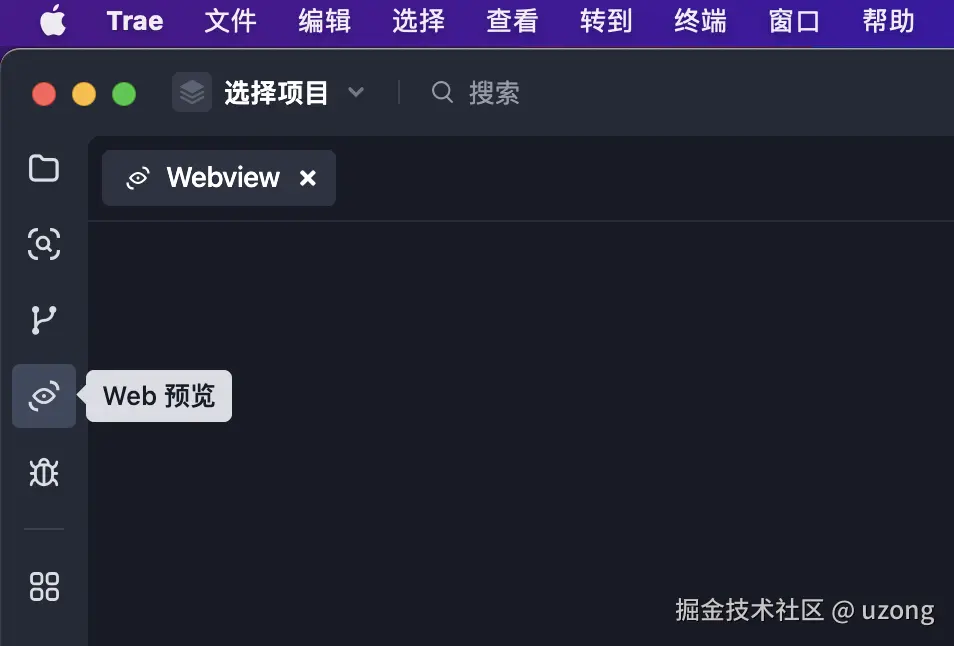Open the 转到 menu
This screenshot has height=646, width=954.
coord(606,21)
